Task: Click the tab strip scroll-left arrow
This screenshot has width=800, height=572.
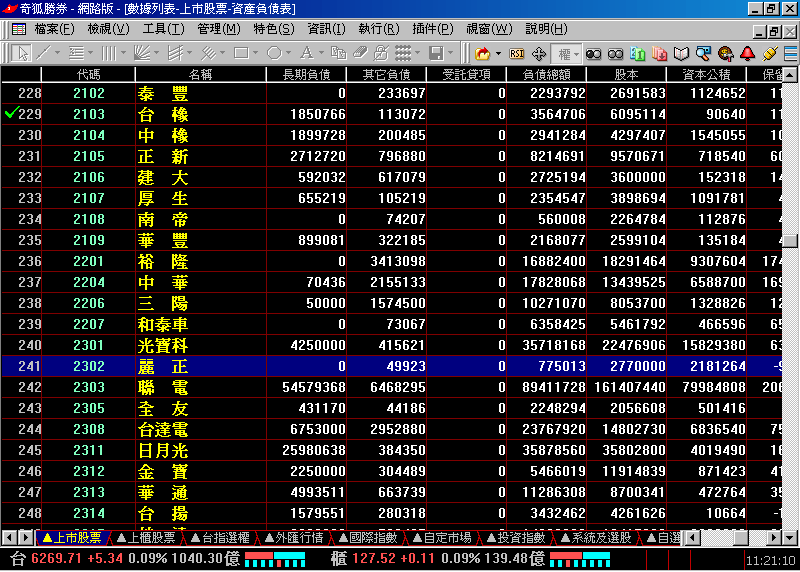Action: 9,537
